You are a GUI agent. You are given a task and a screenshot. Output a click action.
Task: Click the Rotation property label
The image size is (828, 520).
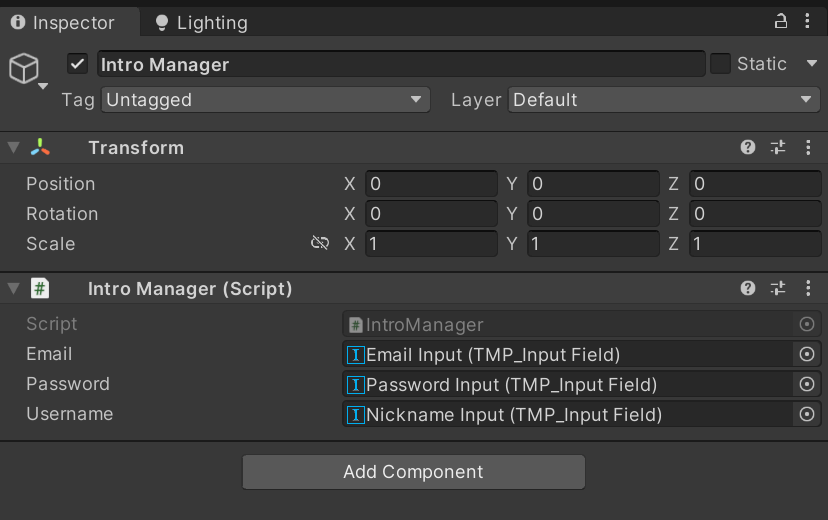[62, 213]
